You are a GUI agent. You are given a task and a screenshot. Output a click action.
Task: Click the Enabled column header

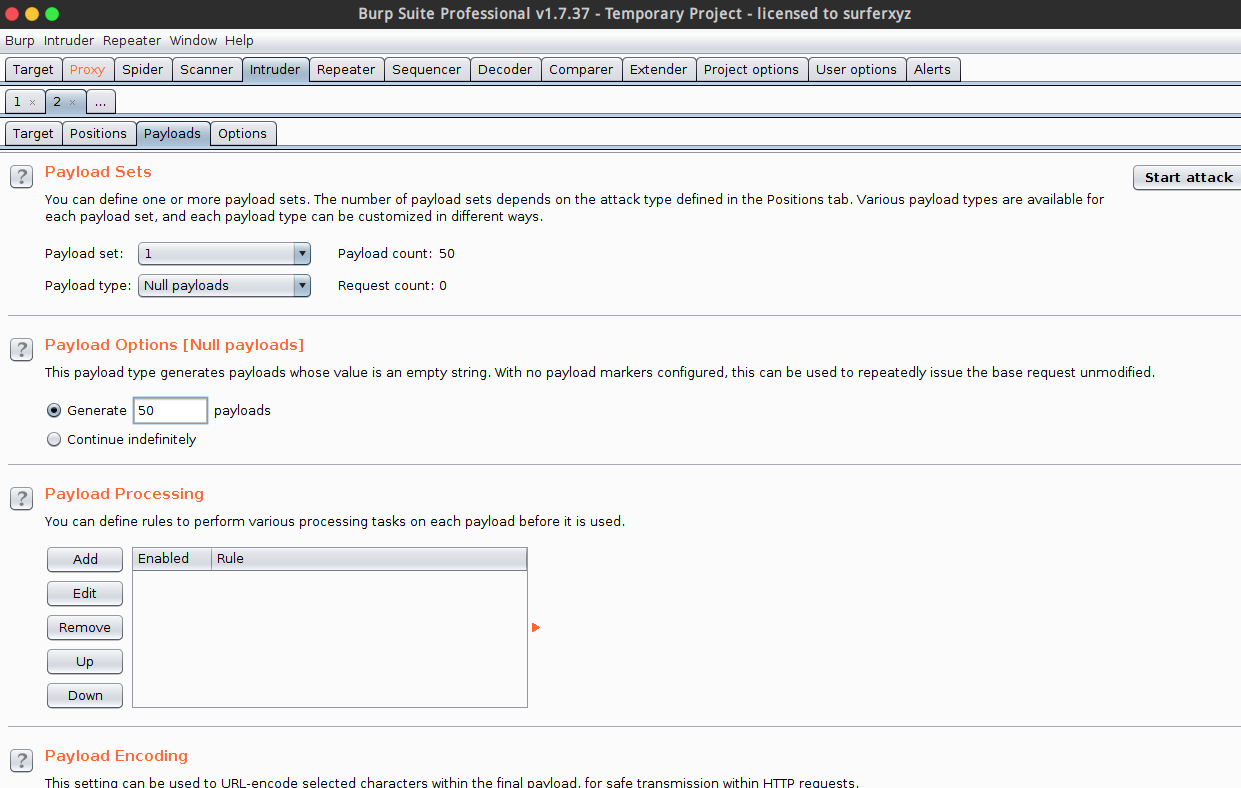(173, 559)
